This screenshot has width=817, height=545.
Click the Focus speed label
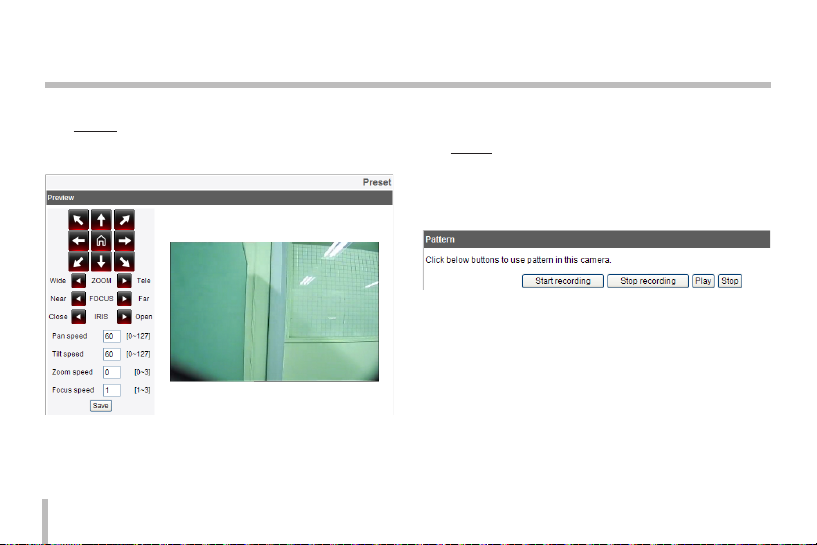pyautogui.click(x=73, y=390)
